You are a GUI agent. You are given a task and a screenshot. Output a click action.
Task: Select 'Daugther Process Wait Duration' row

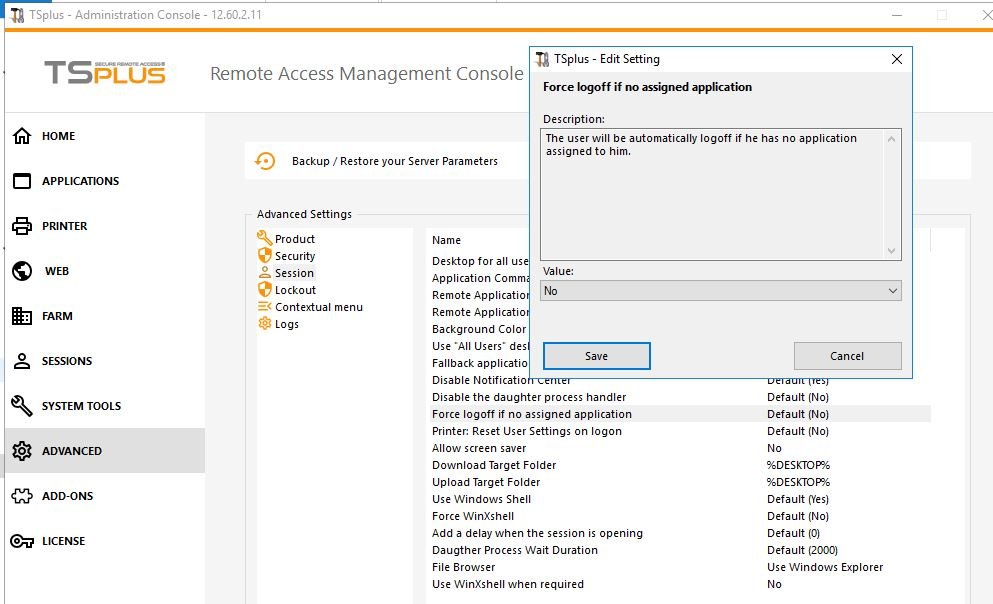pyautogui.click(x=681, y=551)
